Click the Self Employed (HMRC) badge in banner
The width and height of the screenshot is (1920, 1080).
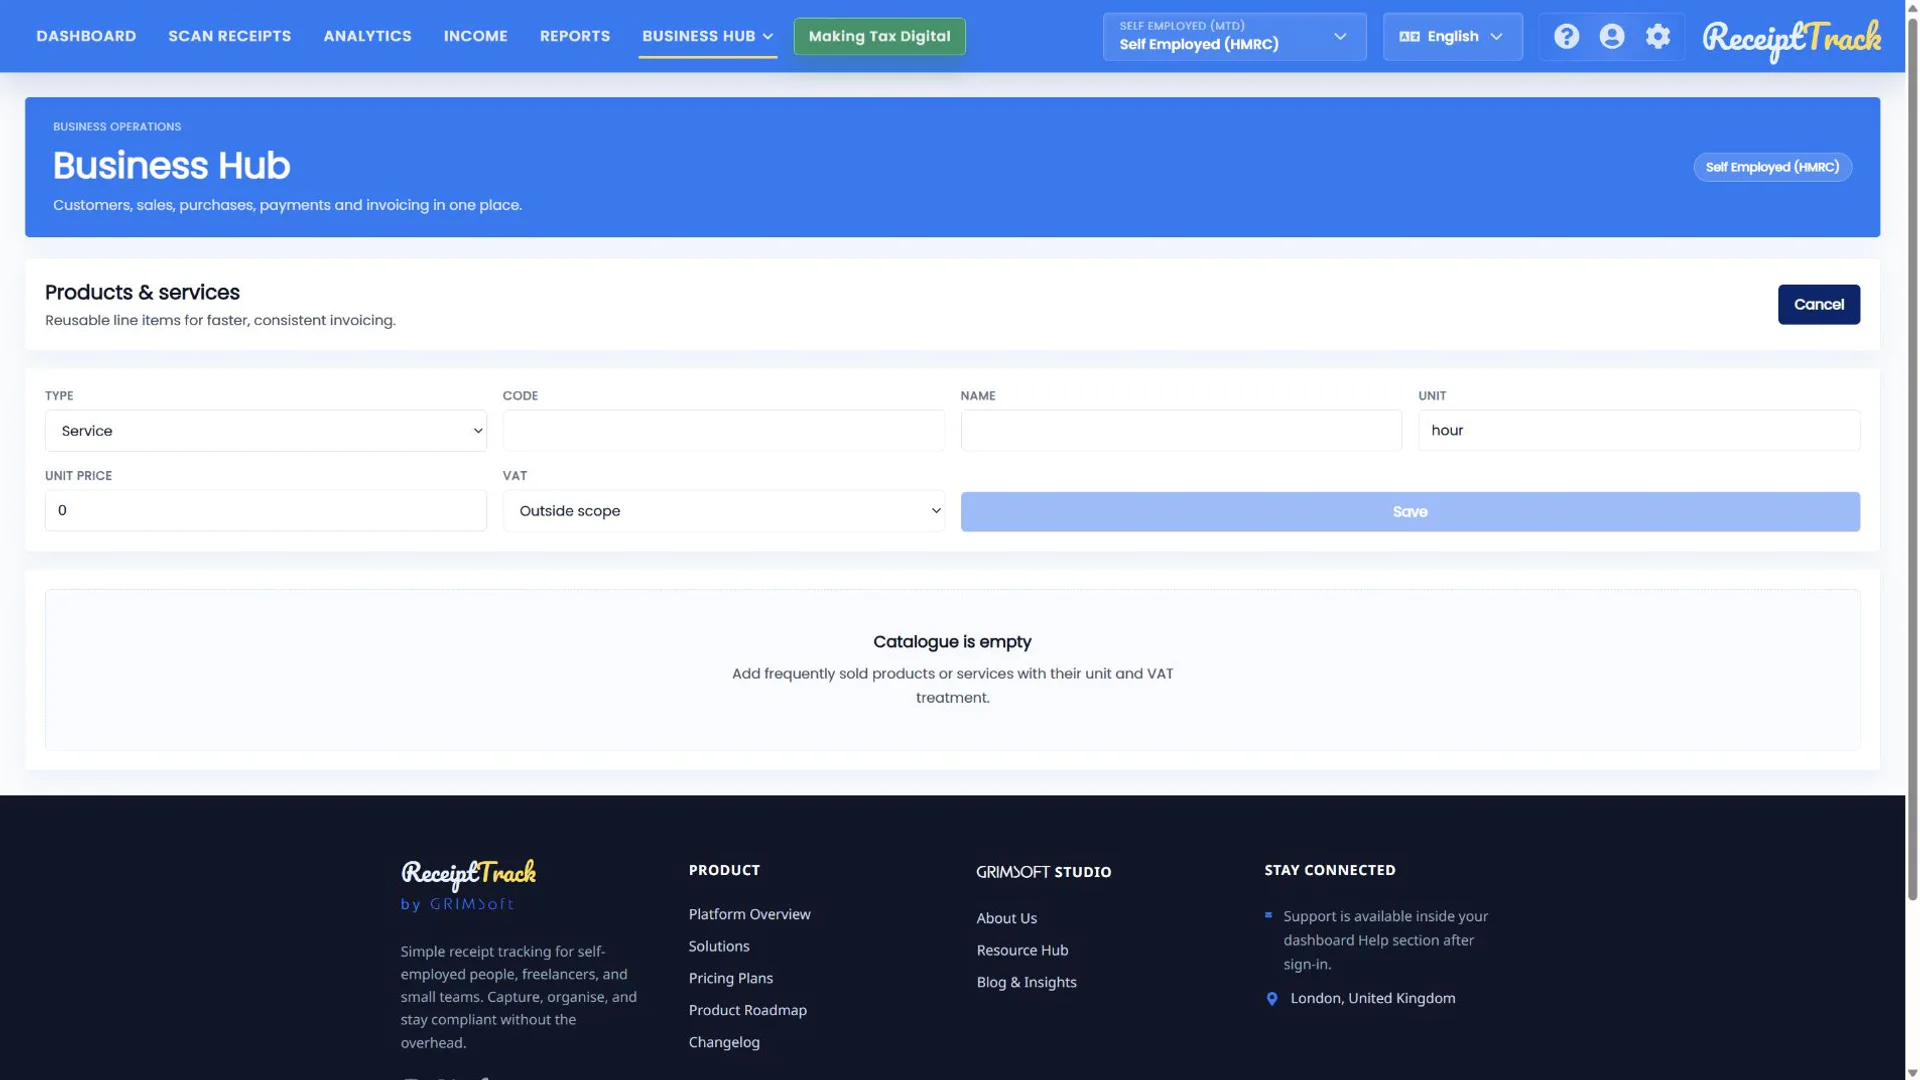pyautogui.click(x=1772, y=167)
